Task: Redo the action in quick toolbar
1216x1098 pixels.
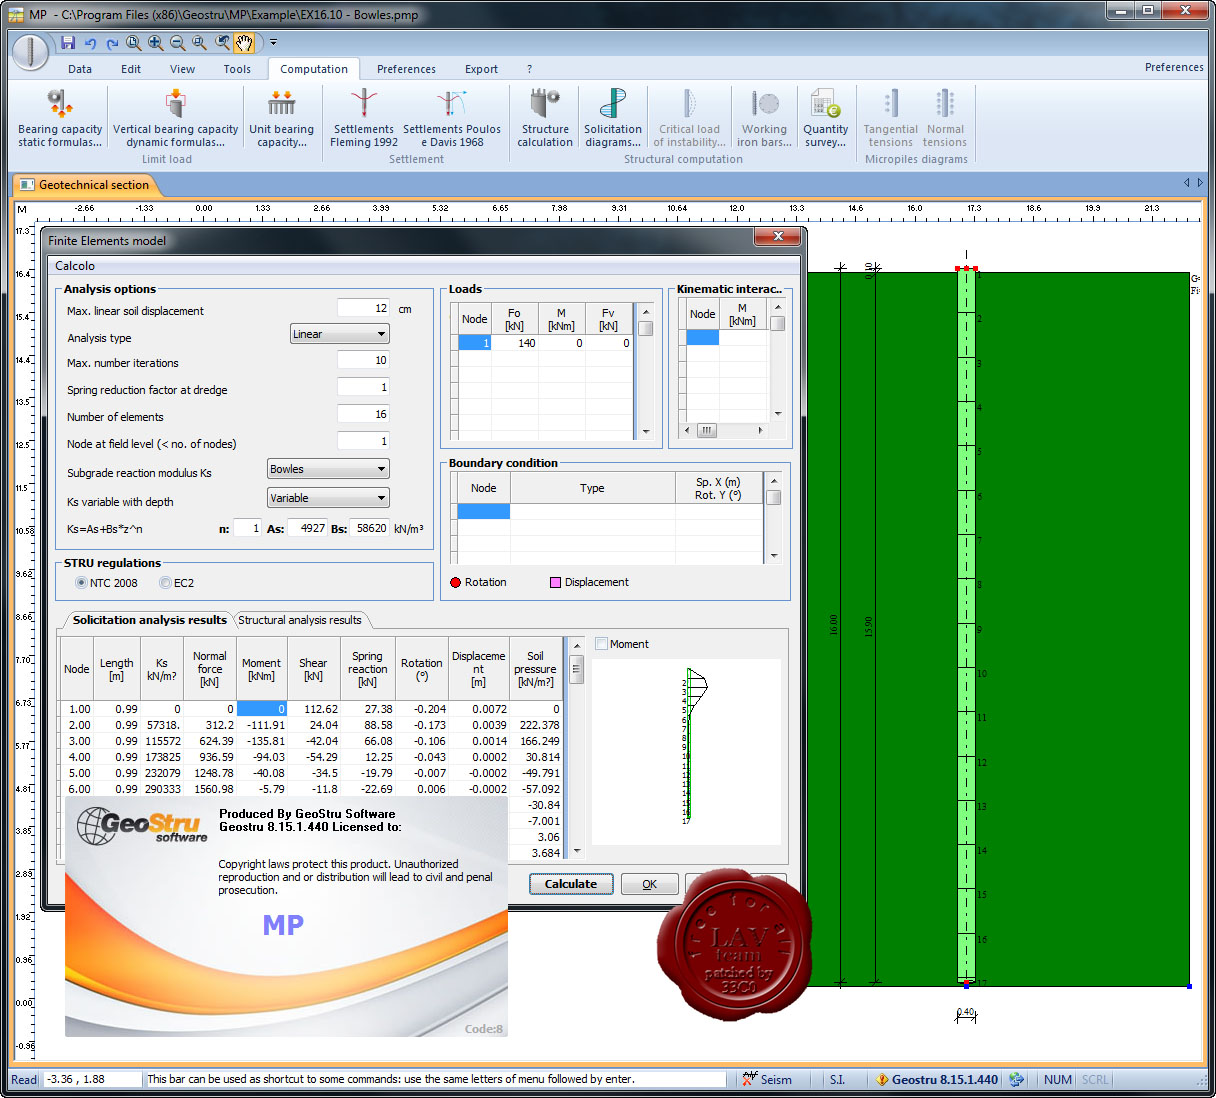Action: click(111, 43)
